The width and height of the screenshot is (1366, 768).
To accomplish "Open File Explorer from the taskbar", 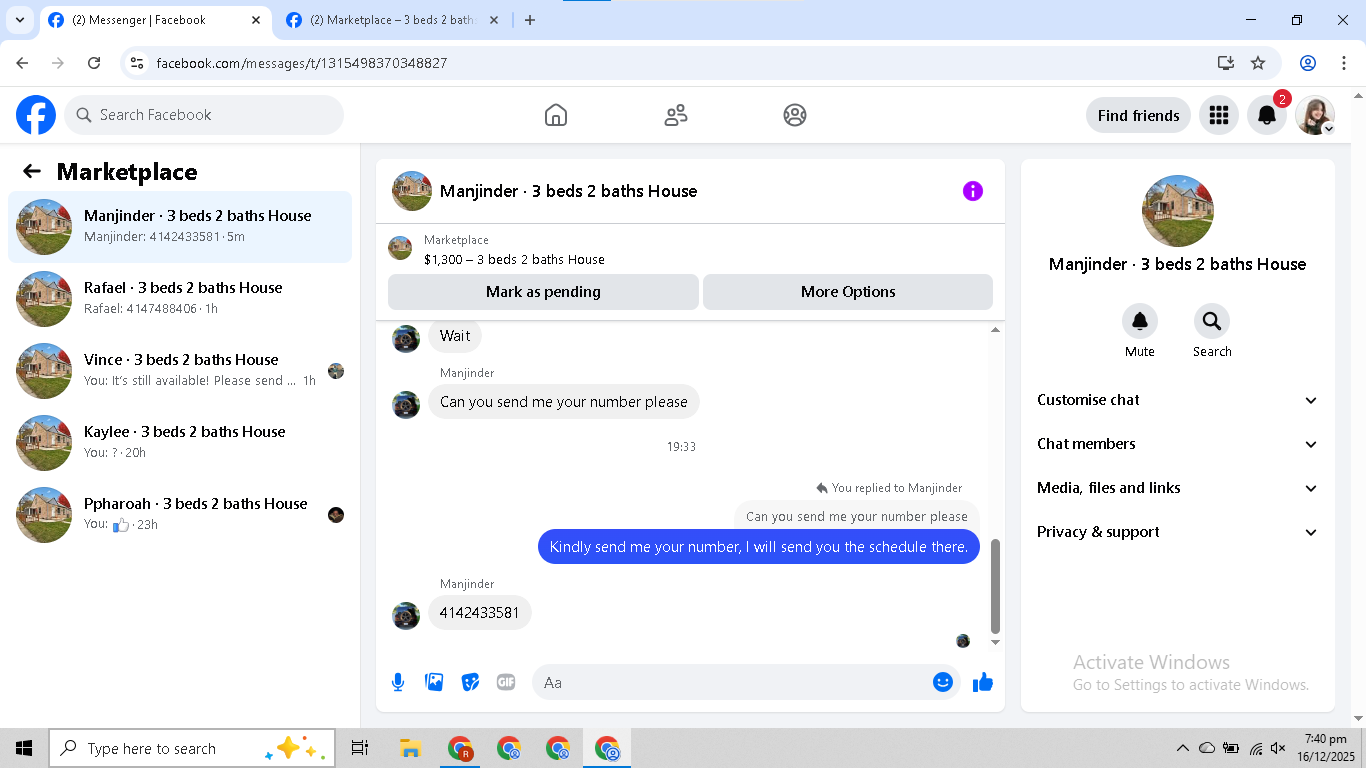I will point(410,748).
